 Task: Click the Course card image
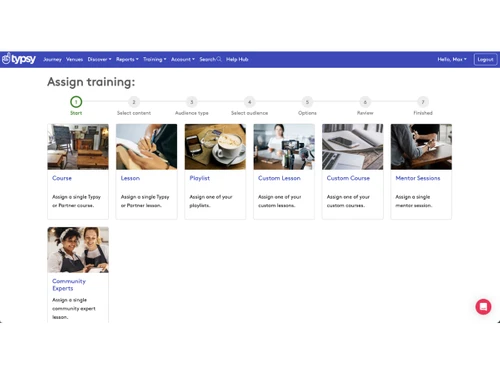[x=78, y=147]
